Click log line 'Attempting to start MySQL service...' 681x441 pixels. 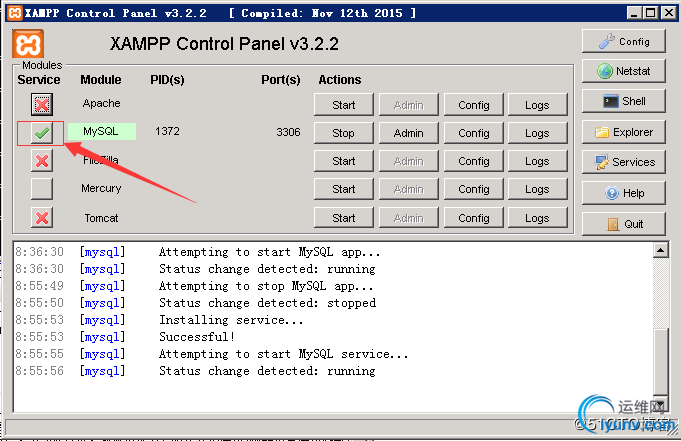tap(284, 354)
